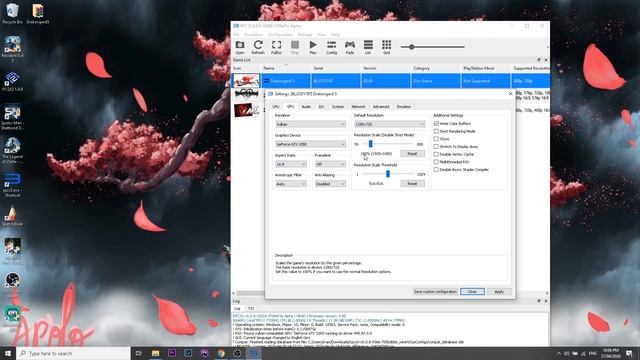Start the game with the Play icon

(x=313, y=47)
